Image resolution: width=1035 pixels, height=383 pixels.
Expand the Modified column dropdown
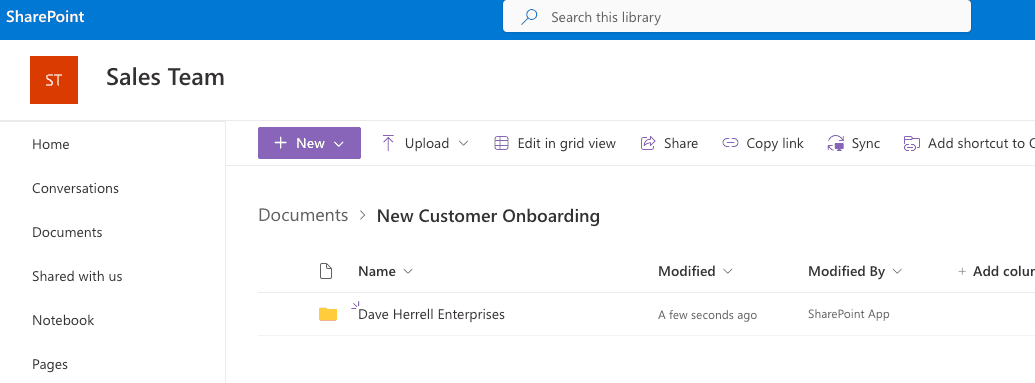click(728, 271)
